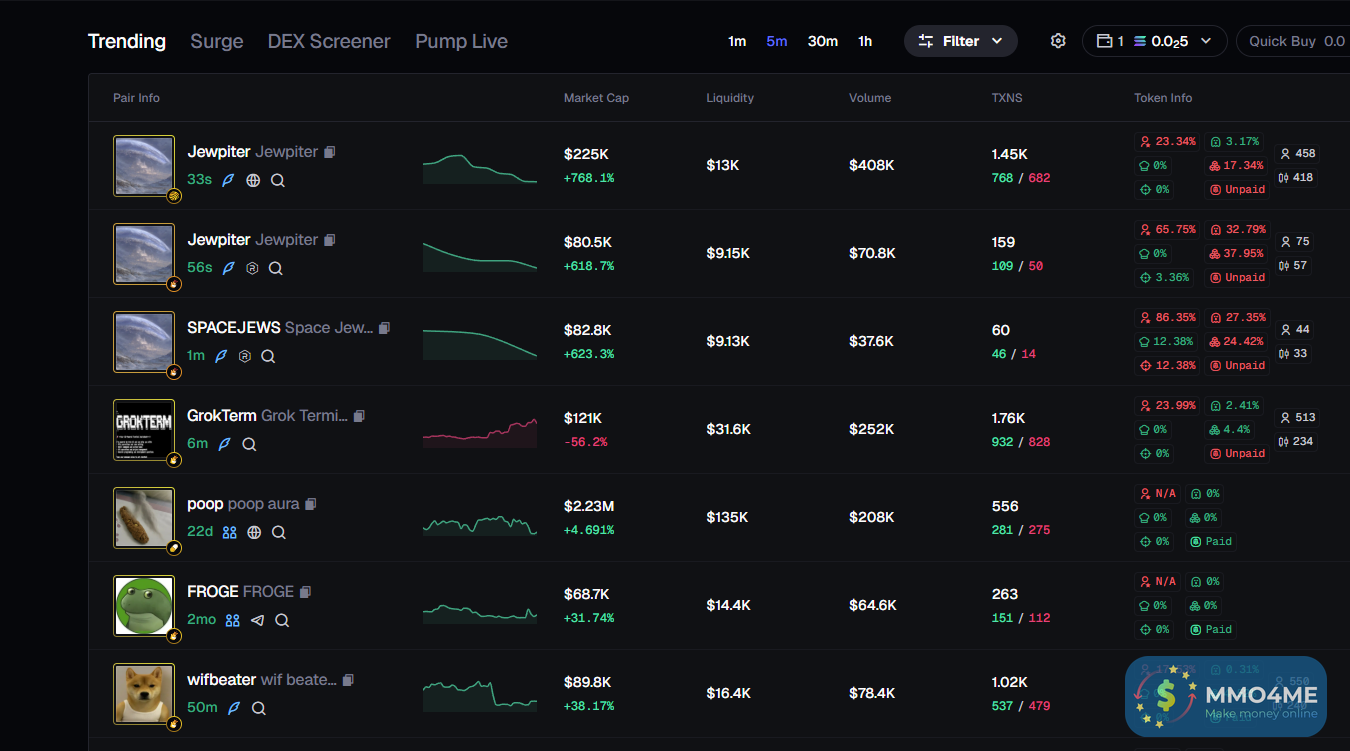The width and height of the screenshot is (1350, 751).
Task: Copy the SPACEJEWS token address
Action: [x=384, y=328]
